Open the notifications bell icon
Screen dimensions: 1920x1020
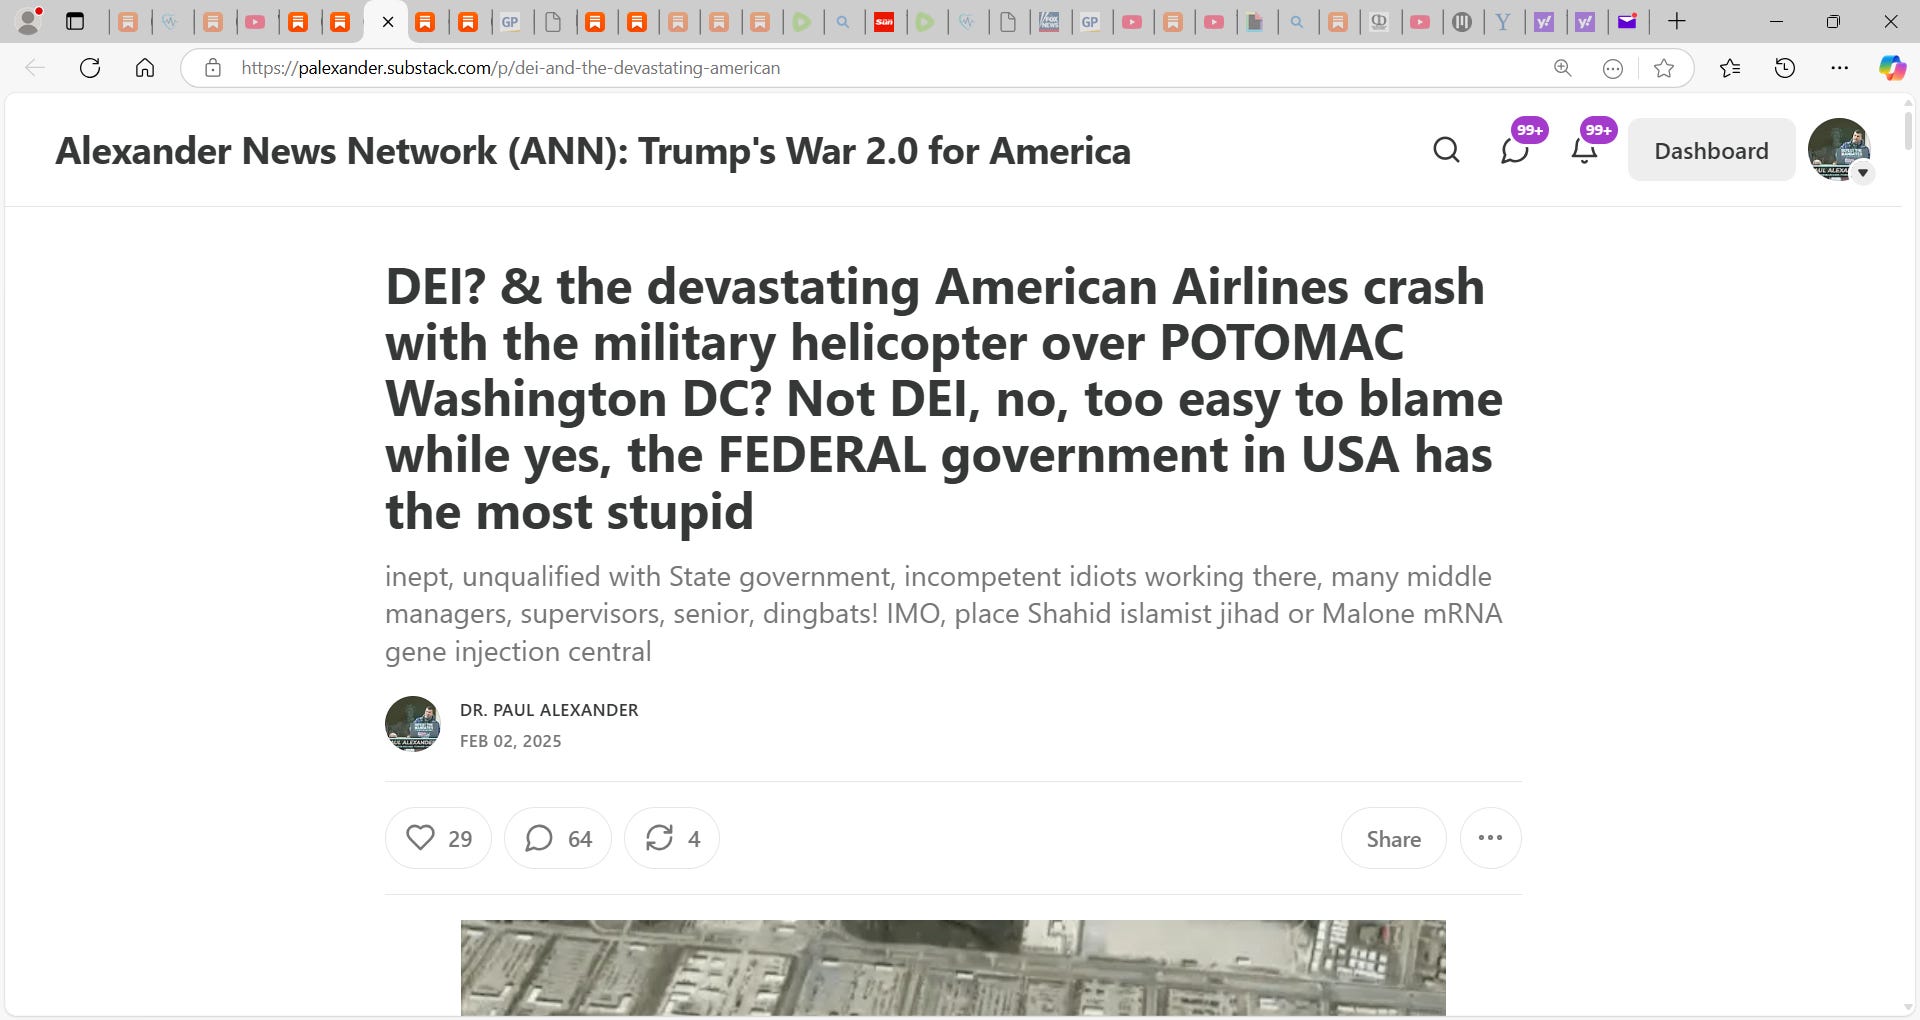tap(1584, 151)
